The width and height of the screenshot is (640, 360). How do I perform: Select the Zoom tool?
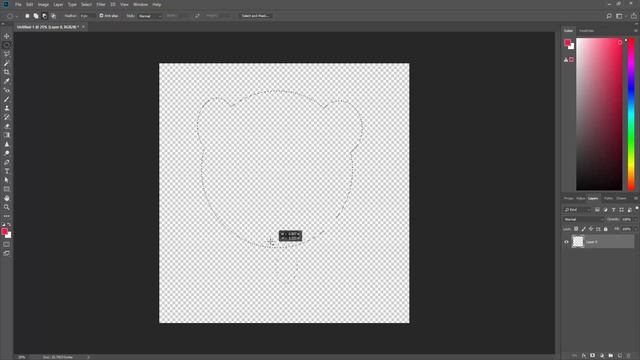7,207
